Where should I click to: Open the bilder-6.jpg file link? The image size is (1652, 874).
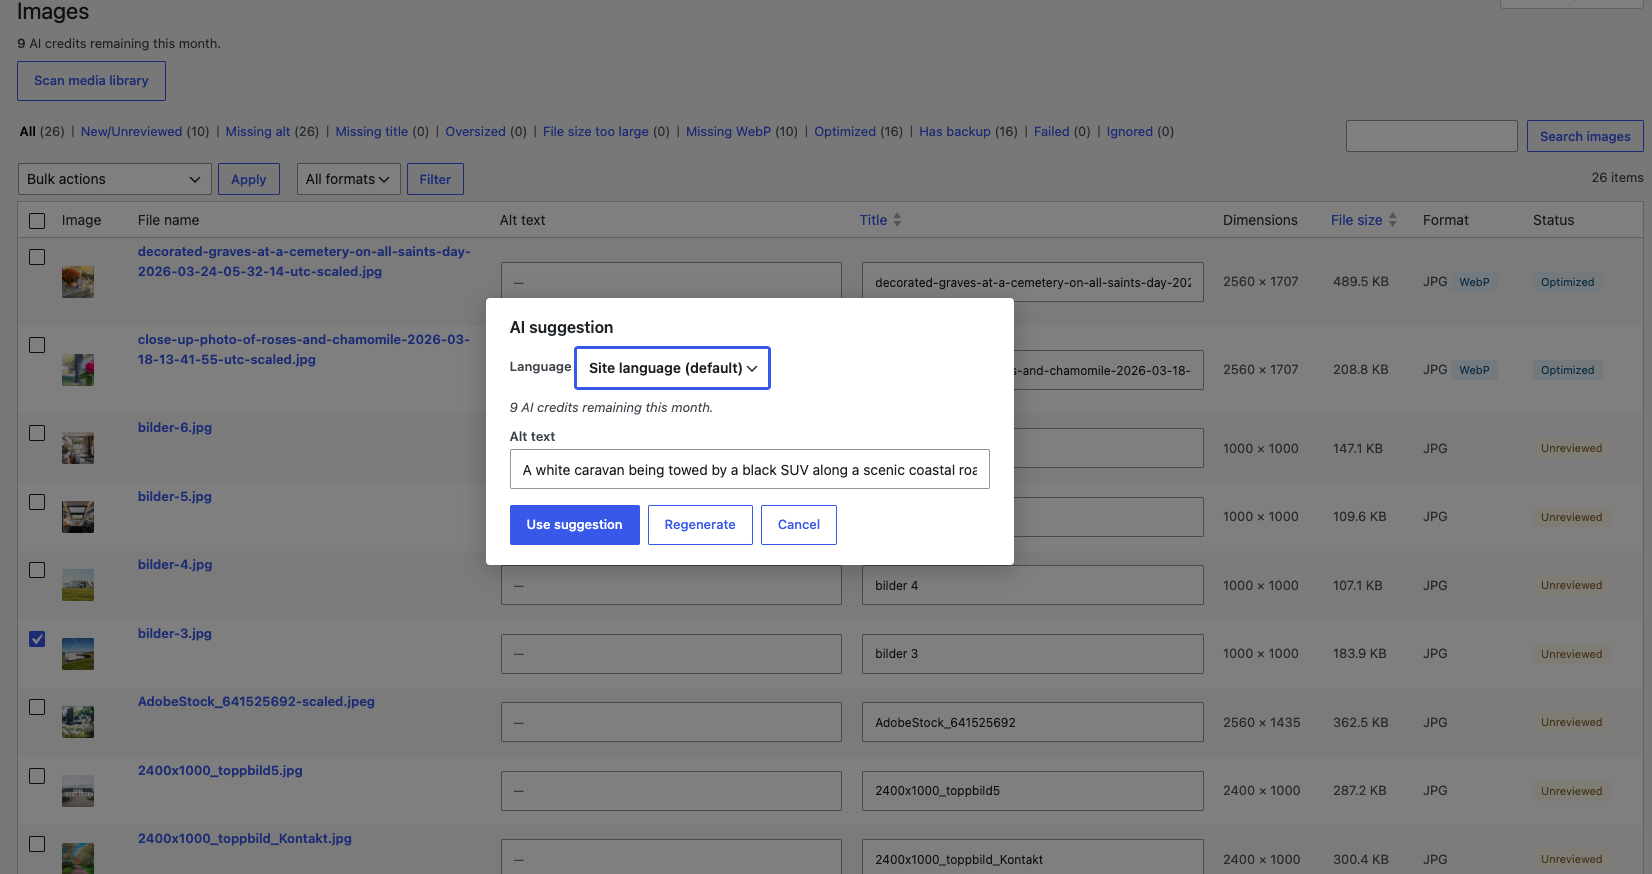[x=175, y=428]
